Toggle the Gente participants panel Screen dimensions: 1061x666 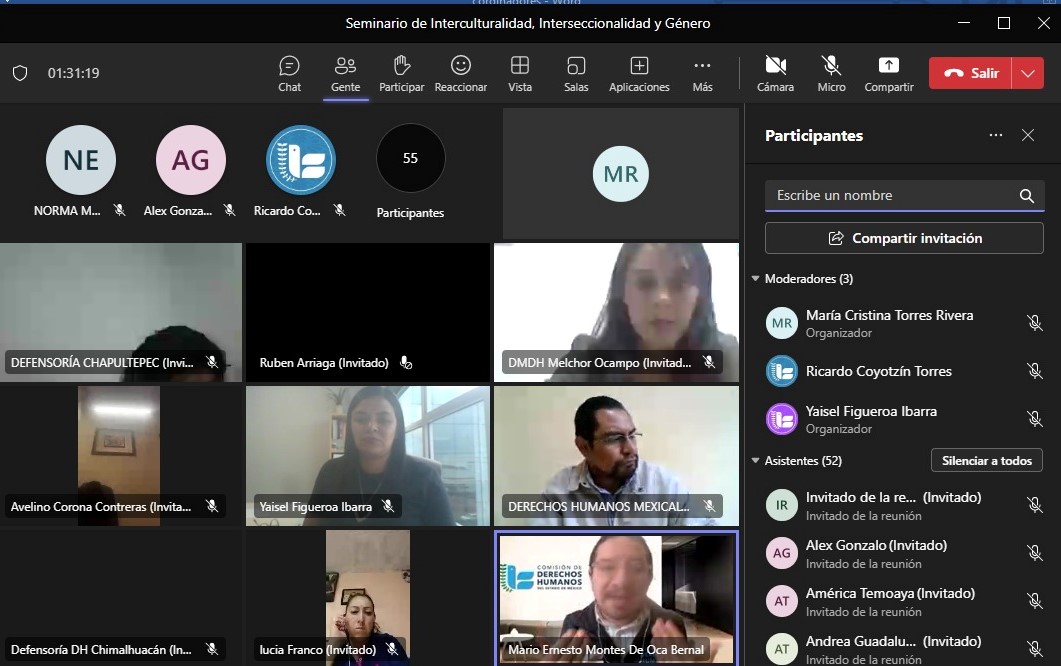tap(345, 74)
